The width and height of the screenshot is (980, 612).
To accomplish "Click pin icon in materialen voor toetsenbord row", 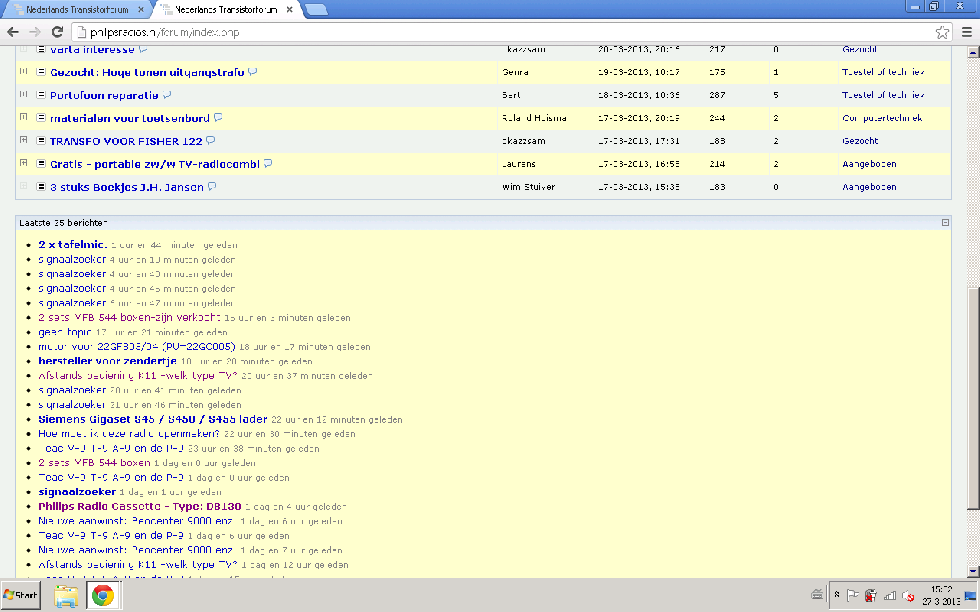I will [x=24, y=117].
